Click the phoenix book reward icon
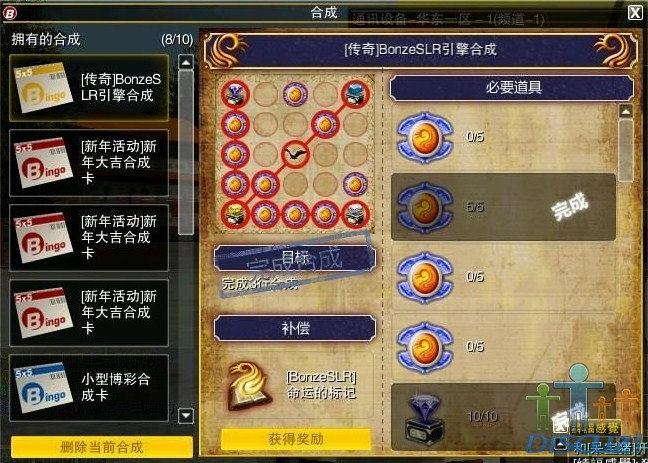Viewport: 648px width, 463px height. click(248, 386)
